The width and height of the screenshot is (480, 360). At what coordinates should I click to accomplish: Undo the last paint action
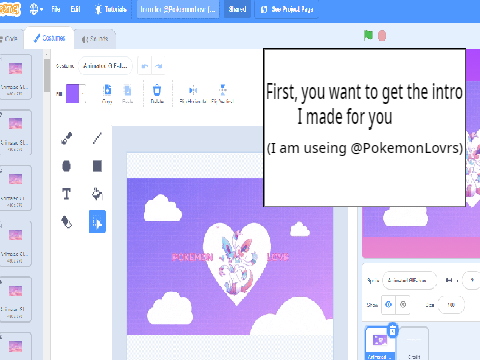(x=145, y=66)
